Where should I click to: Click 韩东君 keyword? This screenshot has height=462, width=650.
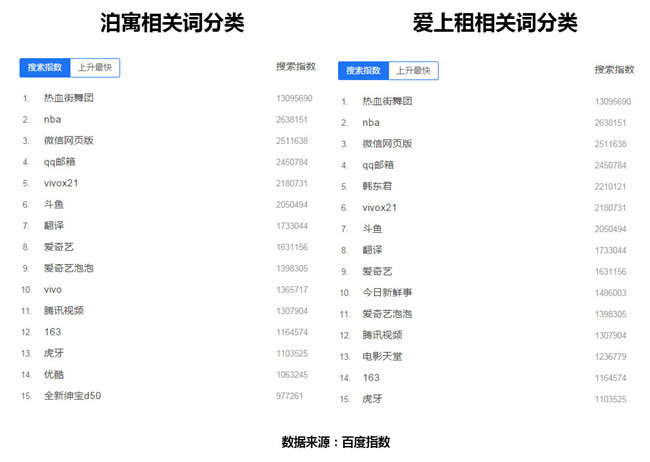[x=377, y=186]
